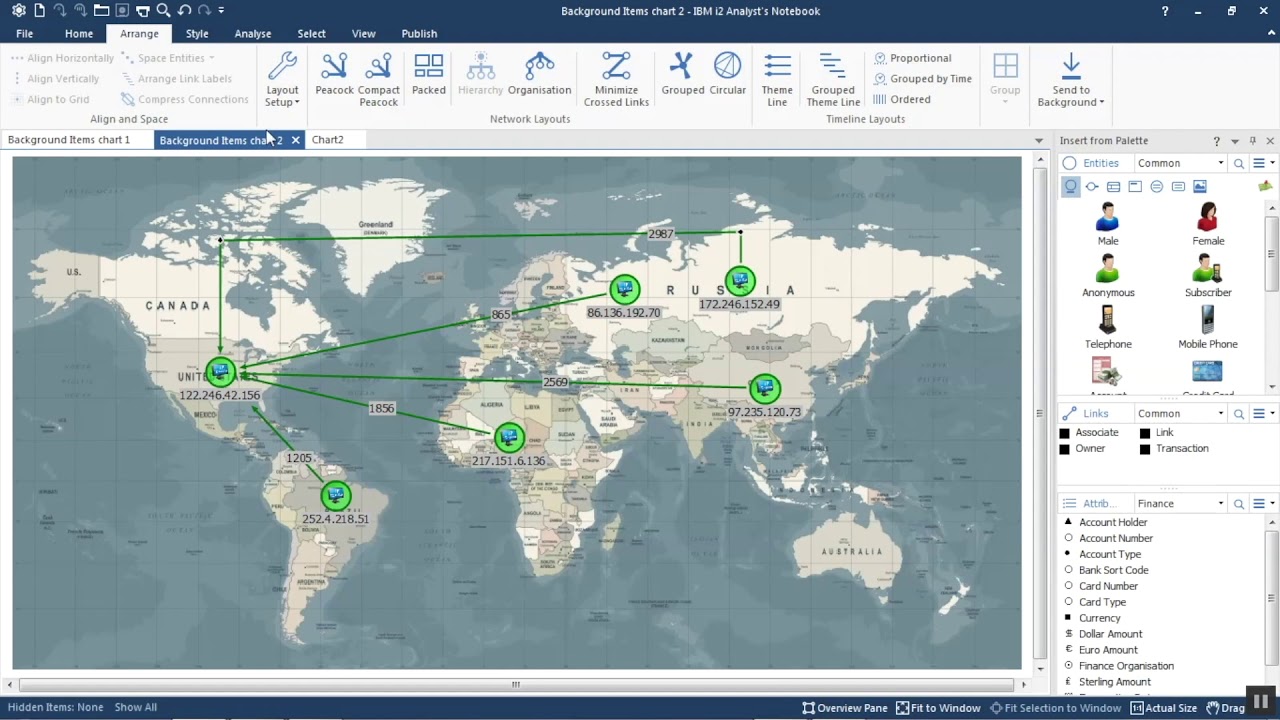This screenshot has width=1280, height=720.
Task: Apply the Organisation layout
Action: pyautogui.click(x=539, y=76)
